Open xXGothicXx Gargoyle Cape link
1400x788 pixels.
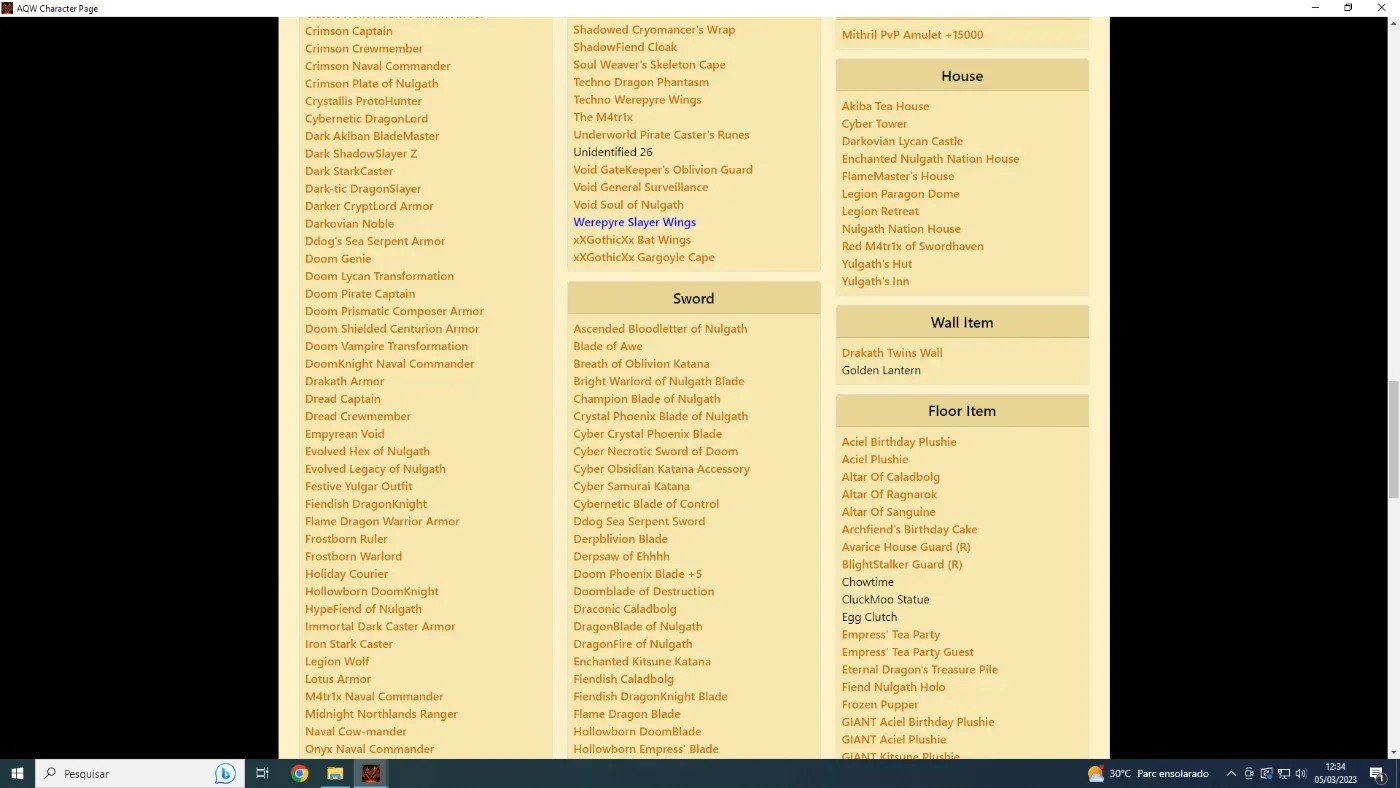click(644, 257)
